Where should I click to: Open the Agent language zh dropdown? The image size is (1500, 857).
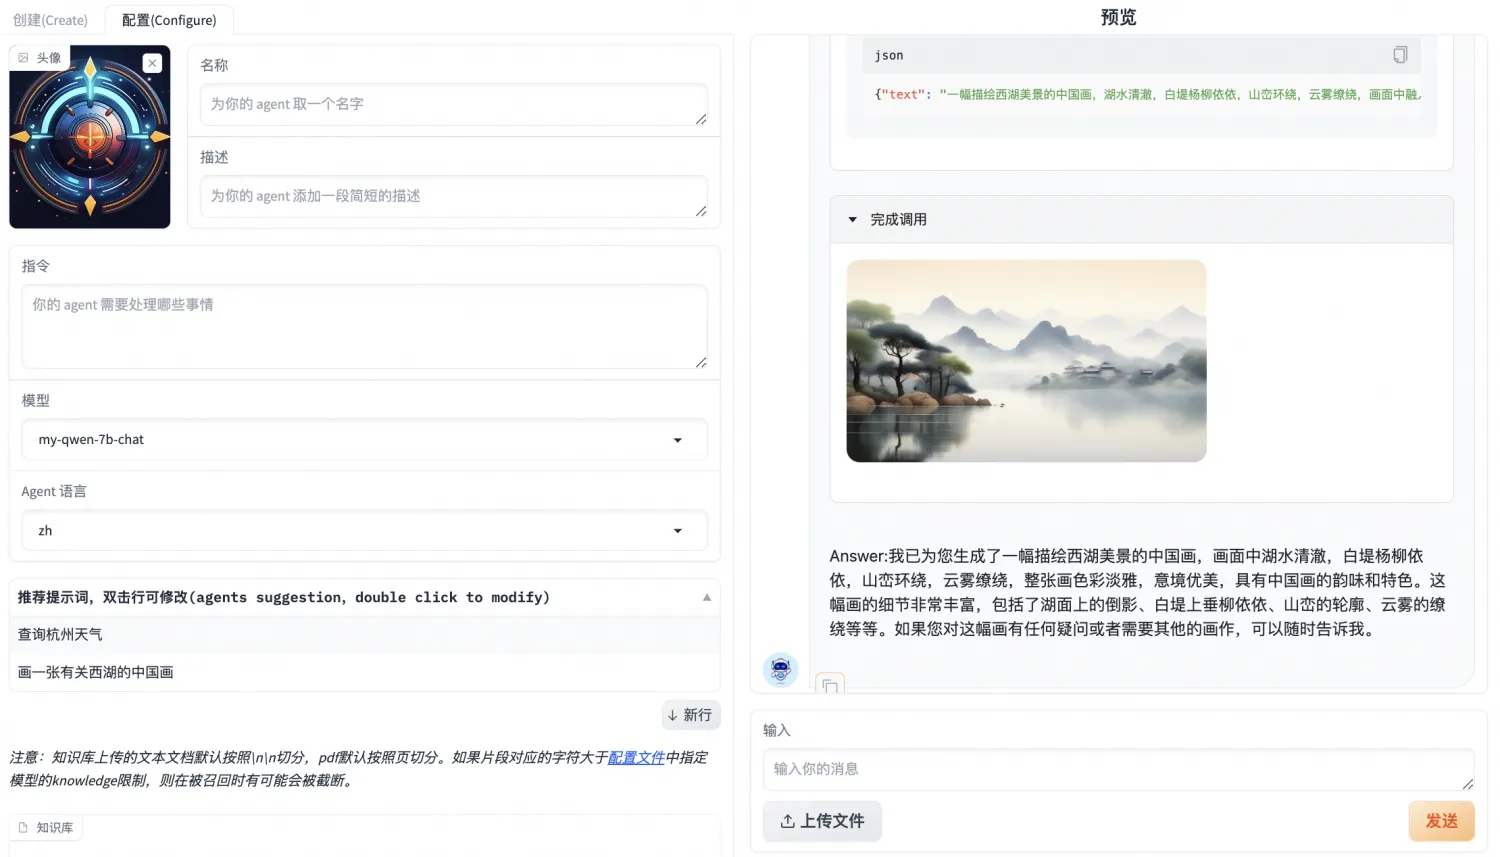(364, 531)
